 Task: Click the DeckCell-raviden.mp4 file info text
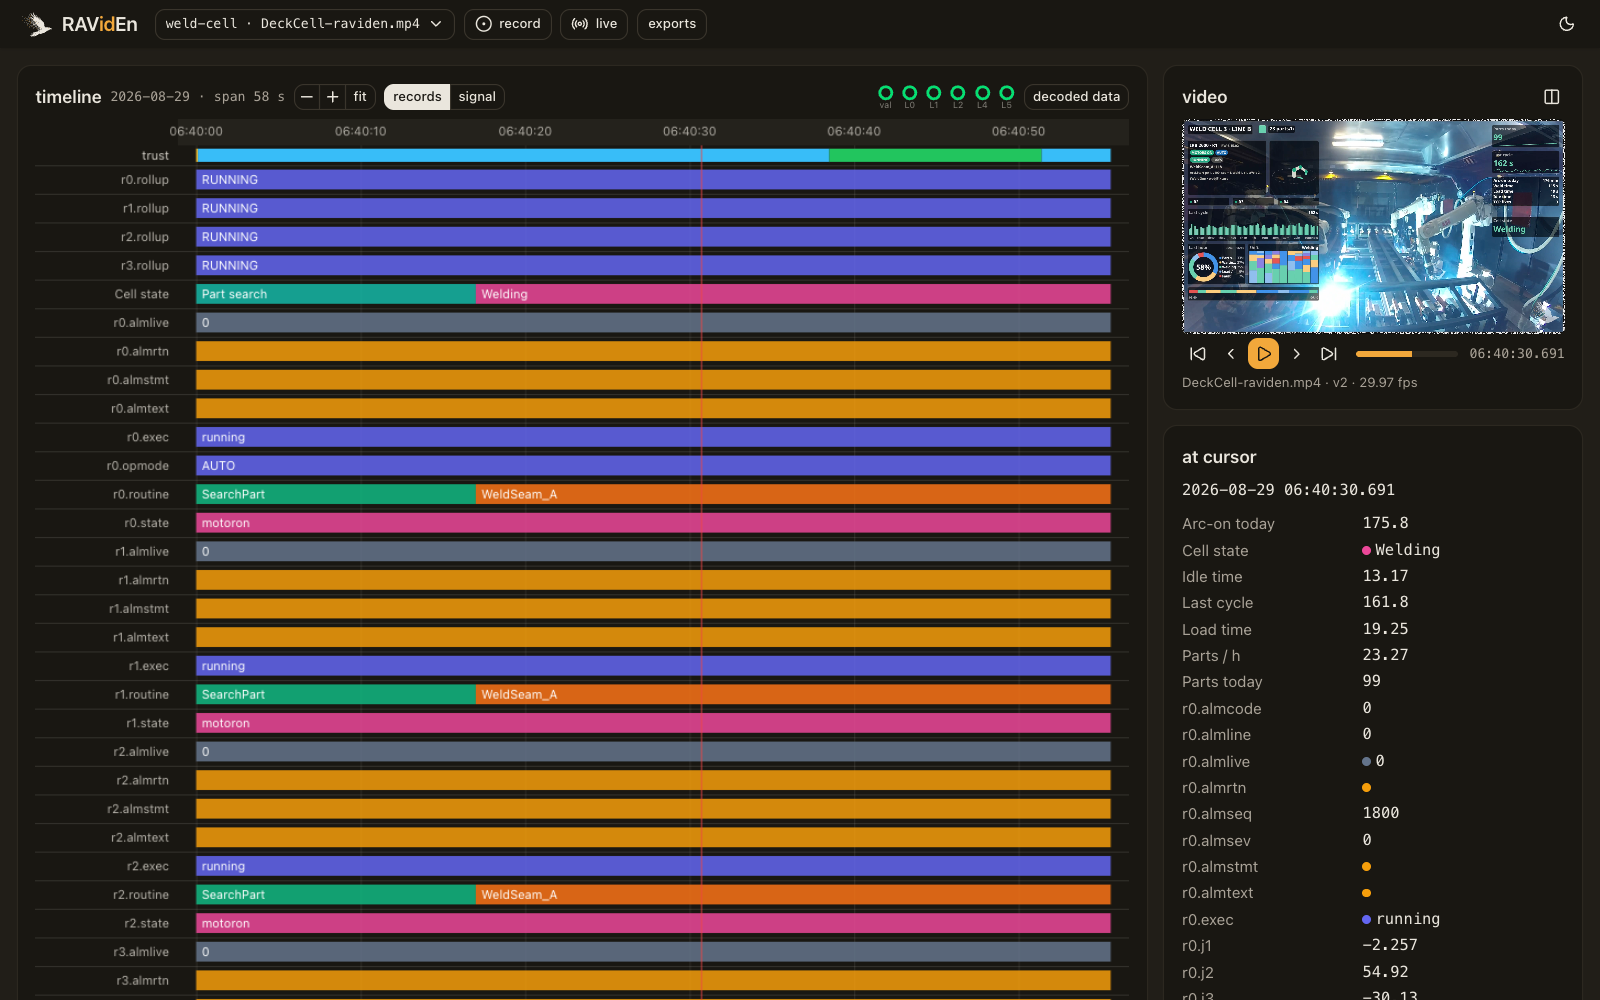1299,383
